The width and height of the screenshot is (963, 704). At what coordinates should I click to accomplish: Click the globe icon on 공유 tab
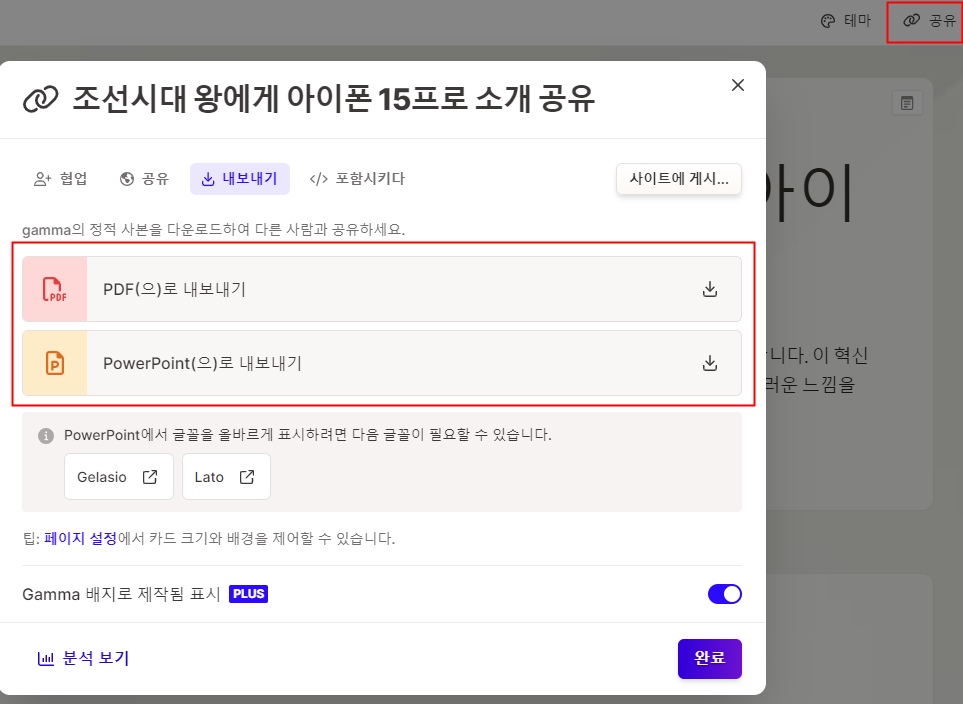click(127, 179)
